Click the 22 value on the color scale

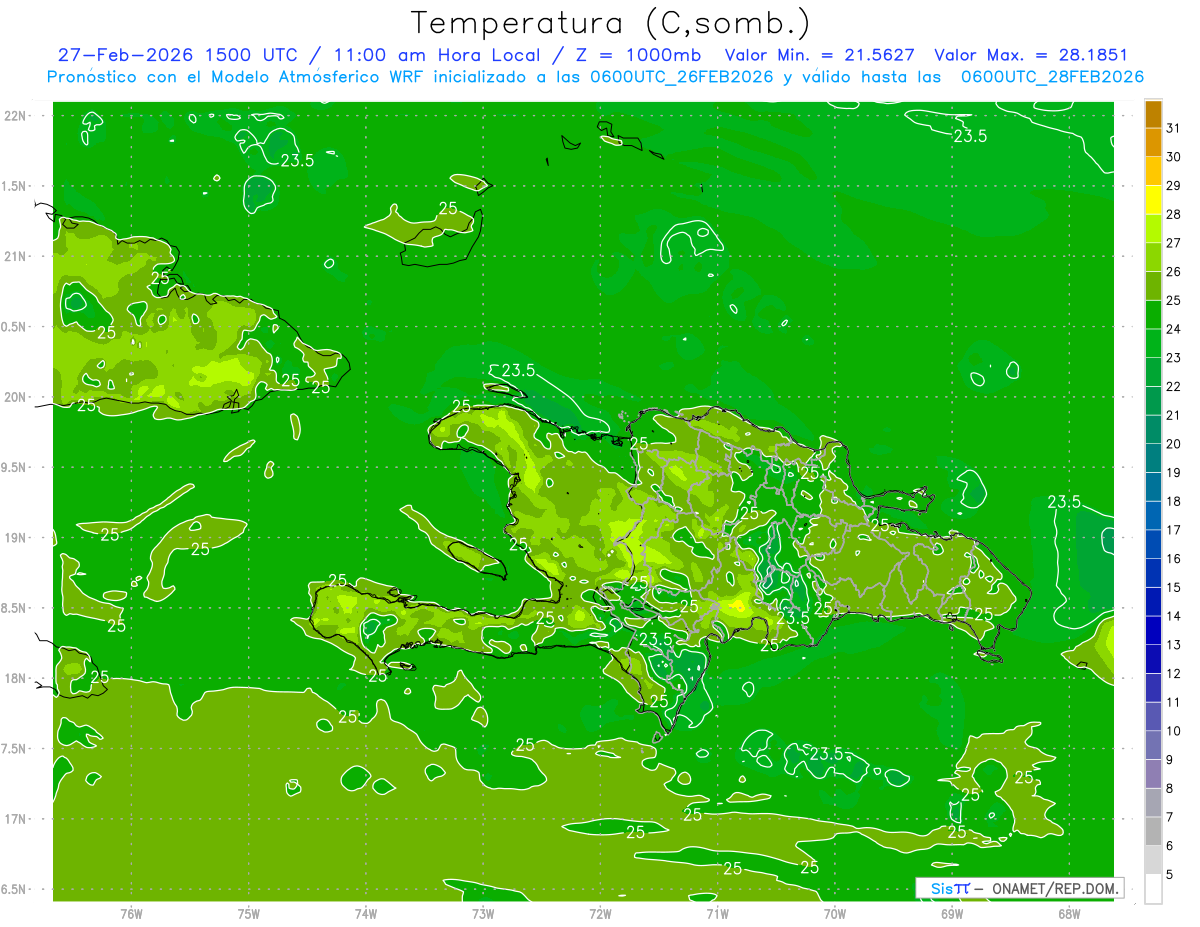pyautogui.click(x=1174, y=387)
